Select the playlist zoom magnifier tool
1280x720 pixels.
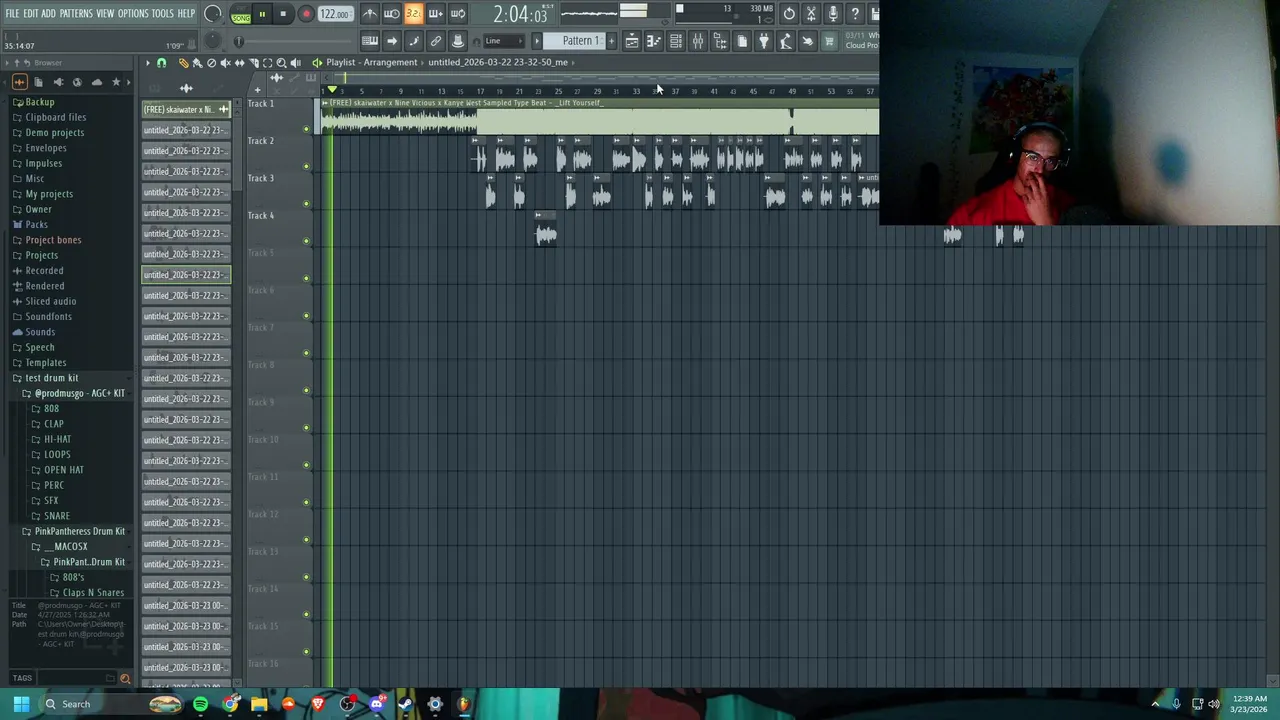click(x=281, y=63)
